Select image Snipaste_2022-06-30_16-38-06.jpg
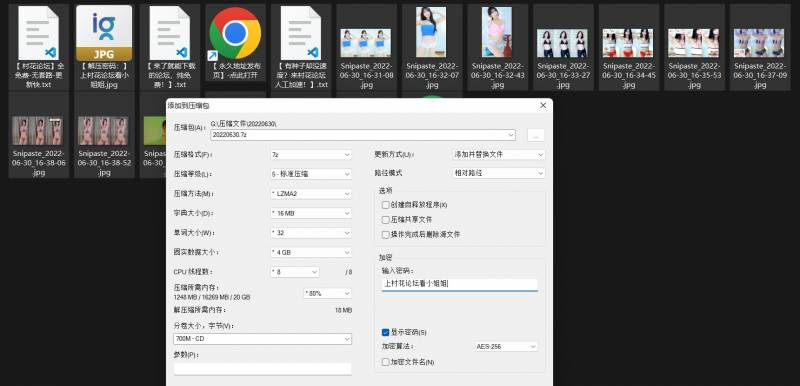 [x=38, y=131]
